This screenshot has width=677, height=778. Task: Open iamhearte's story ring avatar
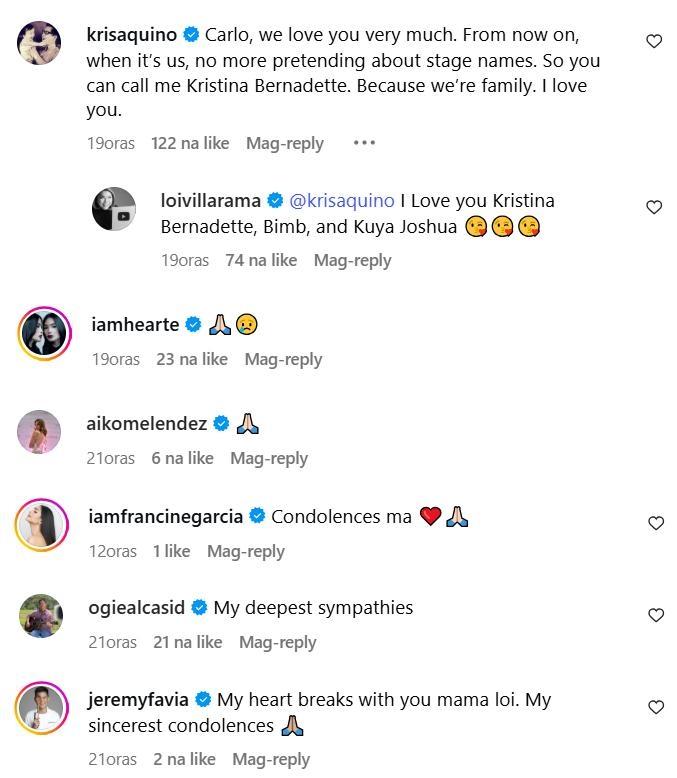pos(43,332)
